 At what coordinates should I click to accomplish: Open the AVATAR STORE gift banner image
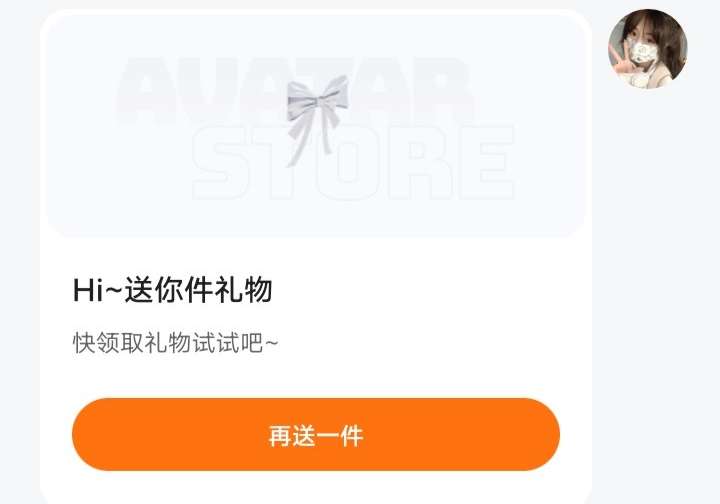click(x=316, y=126)
